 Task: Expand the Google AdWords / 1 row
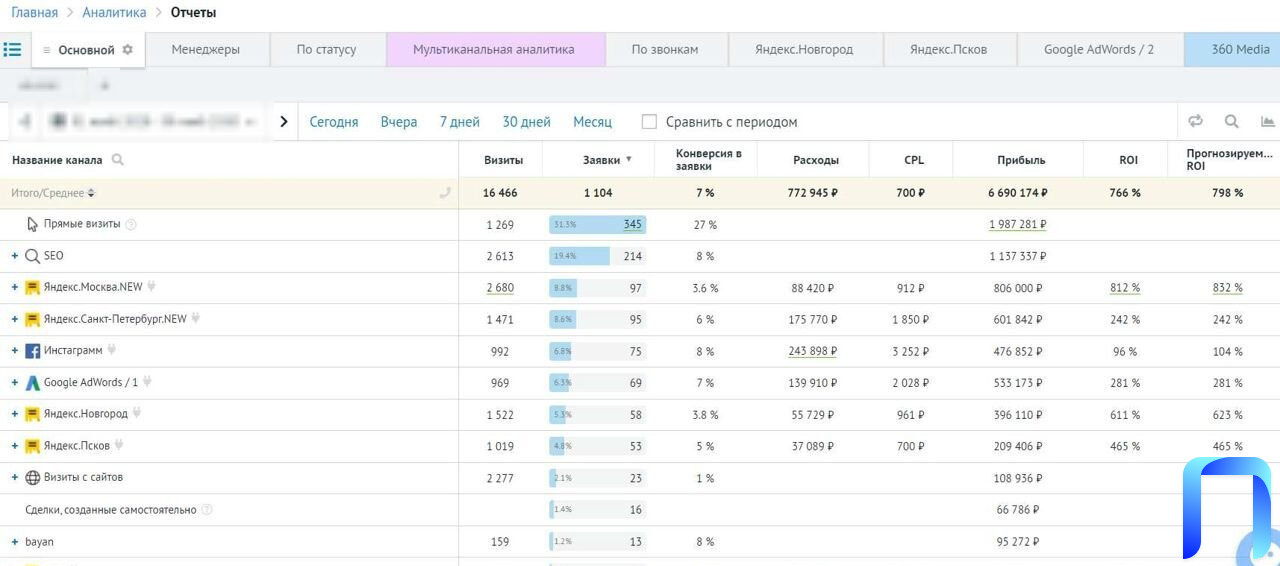pyautogui.click(x=15, y=383)
